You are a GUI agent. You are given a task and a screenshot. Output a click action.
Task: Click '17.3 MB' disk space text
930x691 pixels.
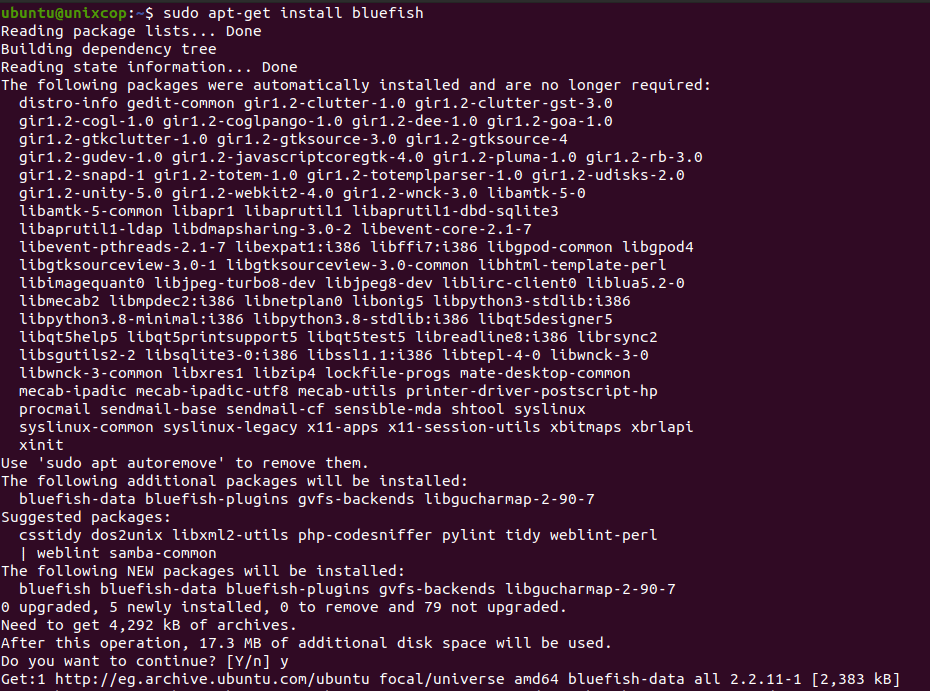pyautogui.click(x=235, y=644)
